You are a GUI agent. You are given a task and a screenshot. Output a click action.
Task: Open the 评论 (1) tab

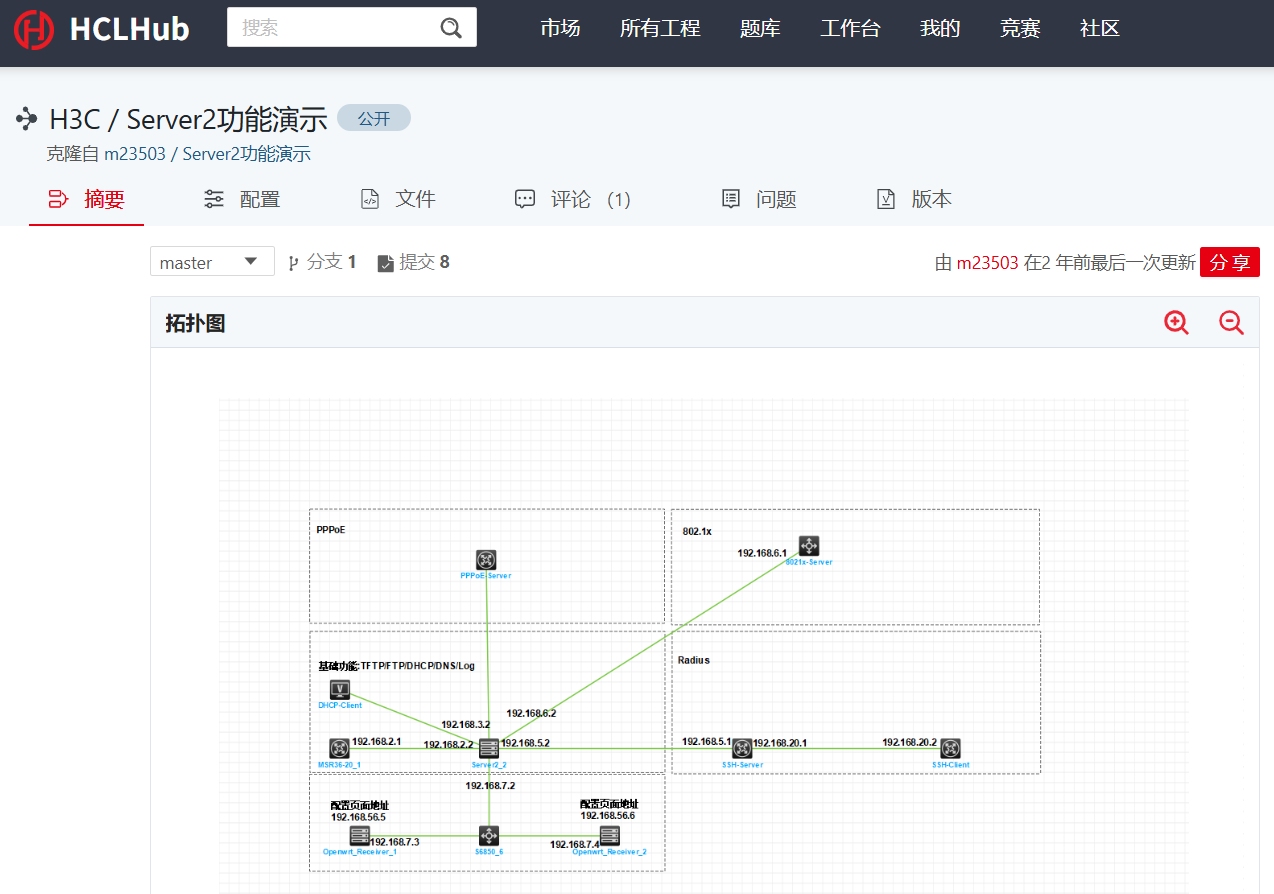point(572,199)
